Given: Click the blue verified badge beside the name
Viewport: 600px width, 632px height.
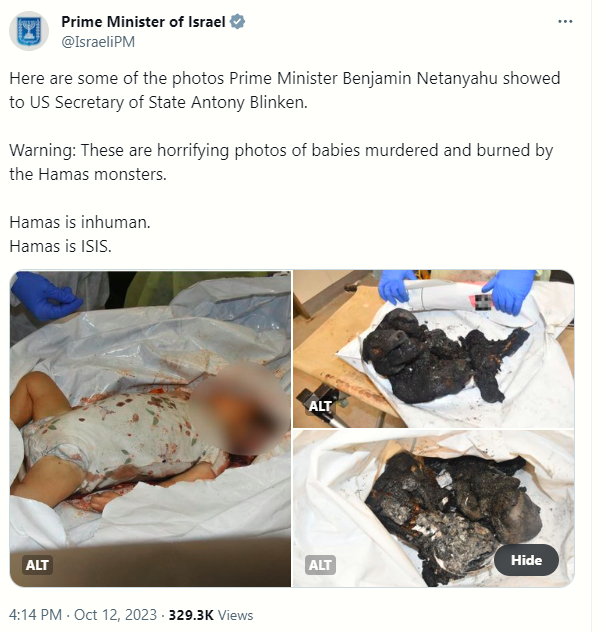Looking at the screenshot, I should (237, 22).
